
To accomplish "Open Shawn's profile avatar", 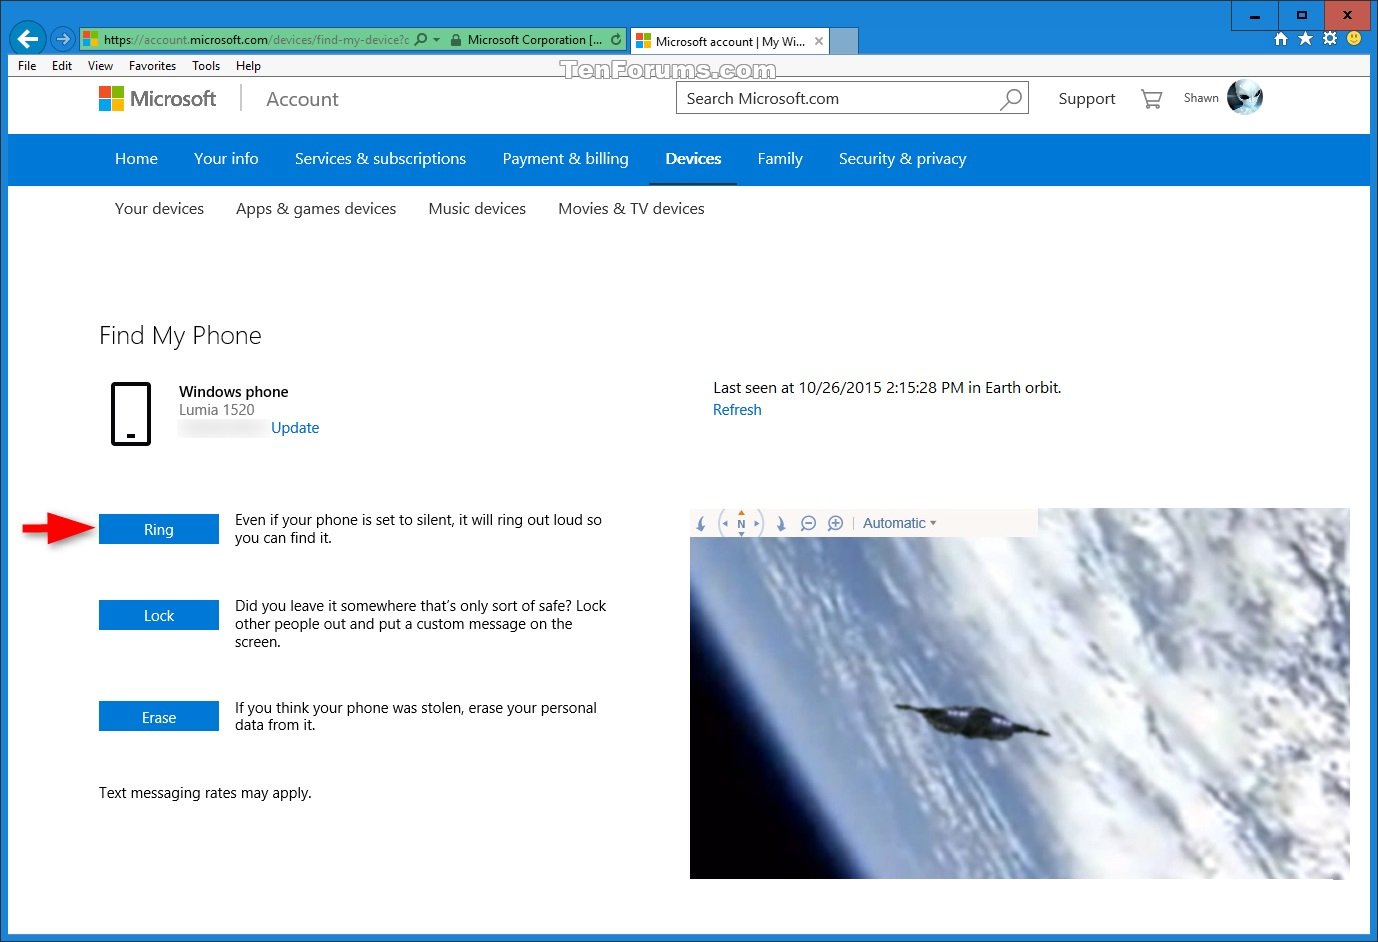I will point(1245,97).
